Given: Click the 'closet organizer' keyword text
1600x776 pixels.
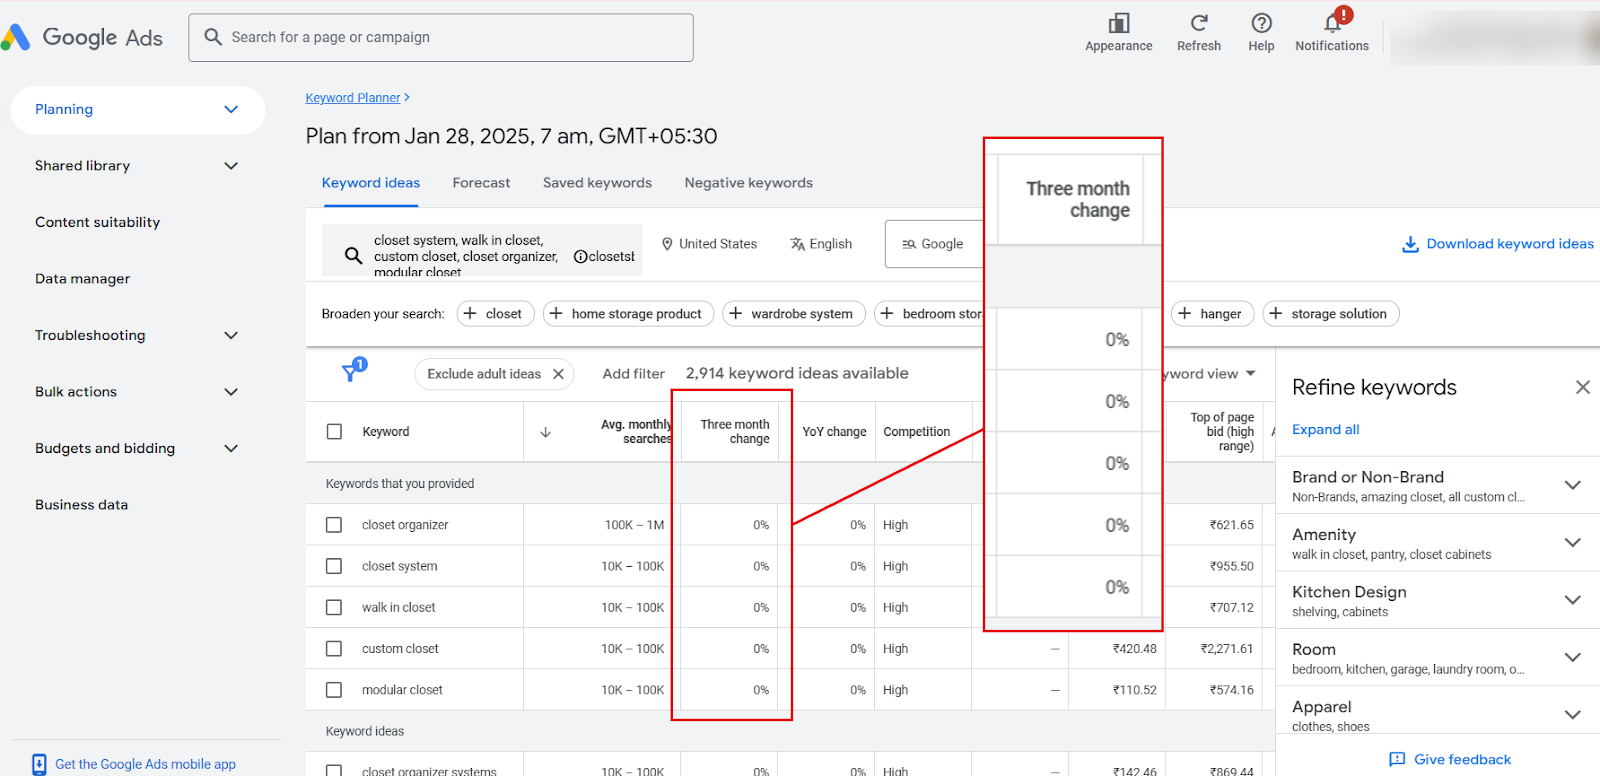Looking at the screenshot, I should pos(405,525).
